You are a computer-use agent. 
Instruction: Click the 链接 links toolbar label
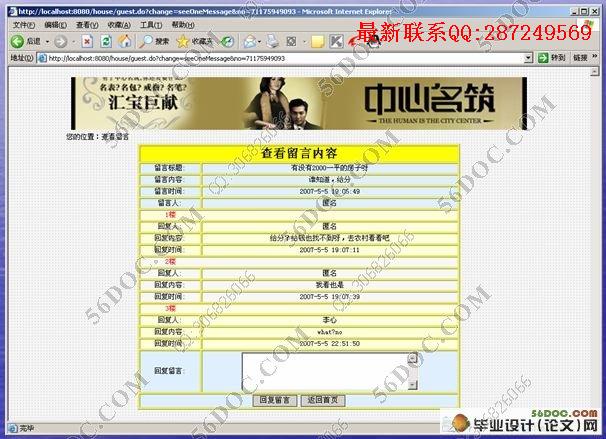[x=580, y=58]
